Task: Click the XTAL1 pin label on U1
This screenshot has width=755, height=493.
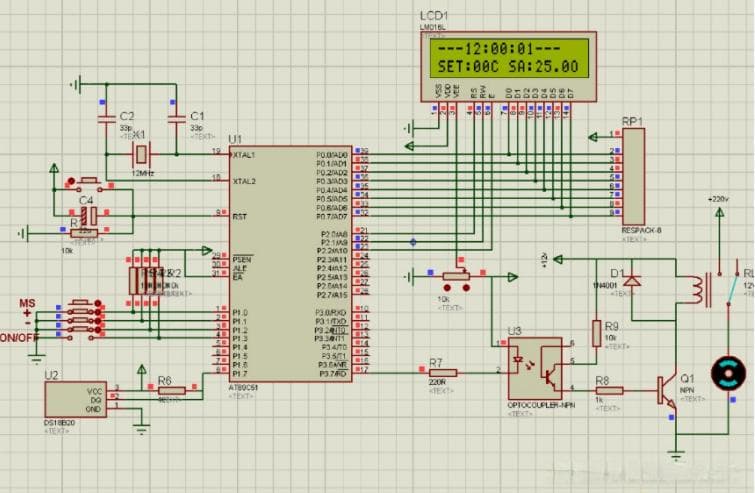Action: click(244, 155)
